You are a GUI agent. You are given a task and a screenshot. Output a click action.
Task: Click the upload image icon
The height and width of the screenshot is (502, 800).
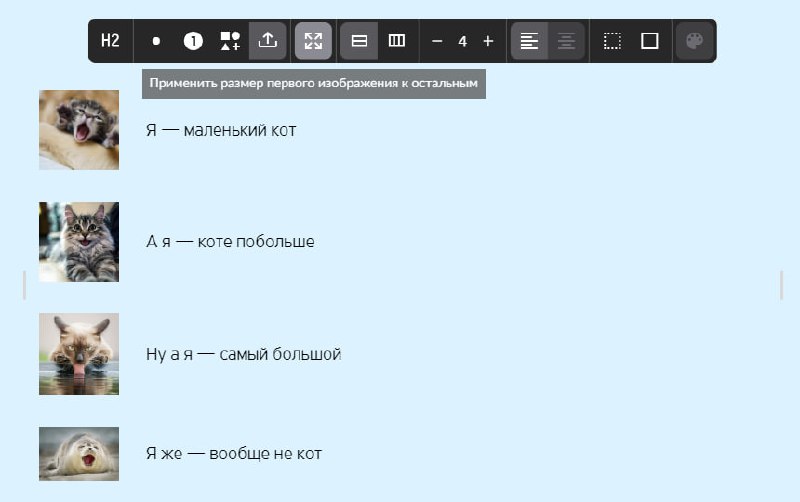[267, 41]
